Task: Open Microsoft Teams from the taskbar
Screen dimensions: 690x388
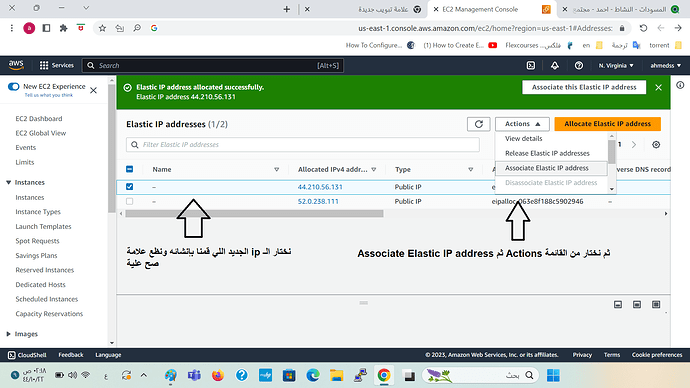Action: [194, 375]
